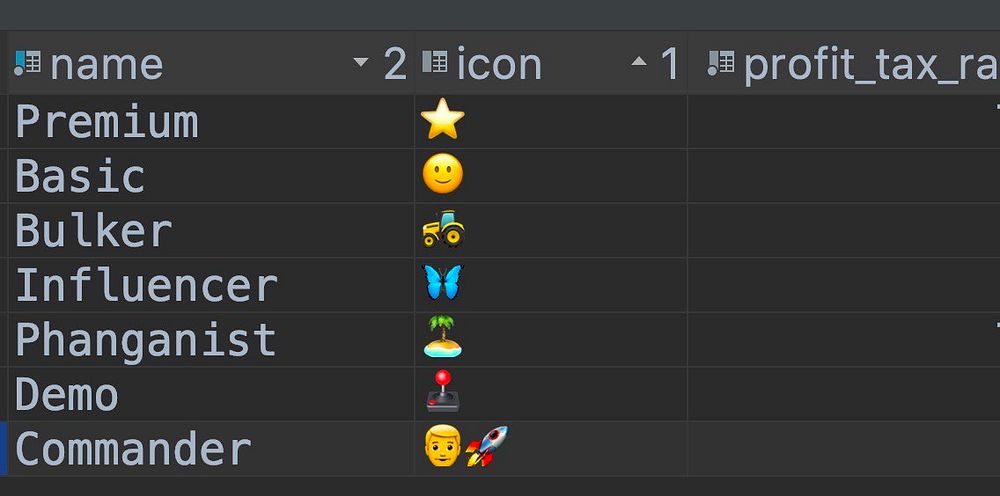Select the tractor emoji in Bulker row
The width and height of the screenshot is (1000, 496).
point(443,229)
